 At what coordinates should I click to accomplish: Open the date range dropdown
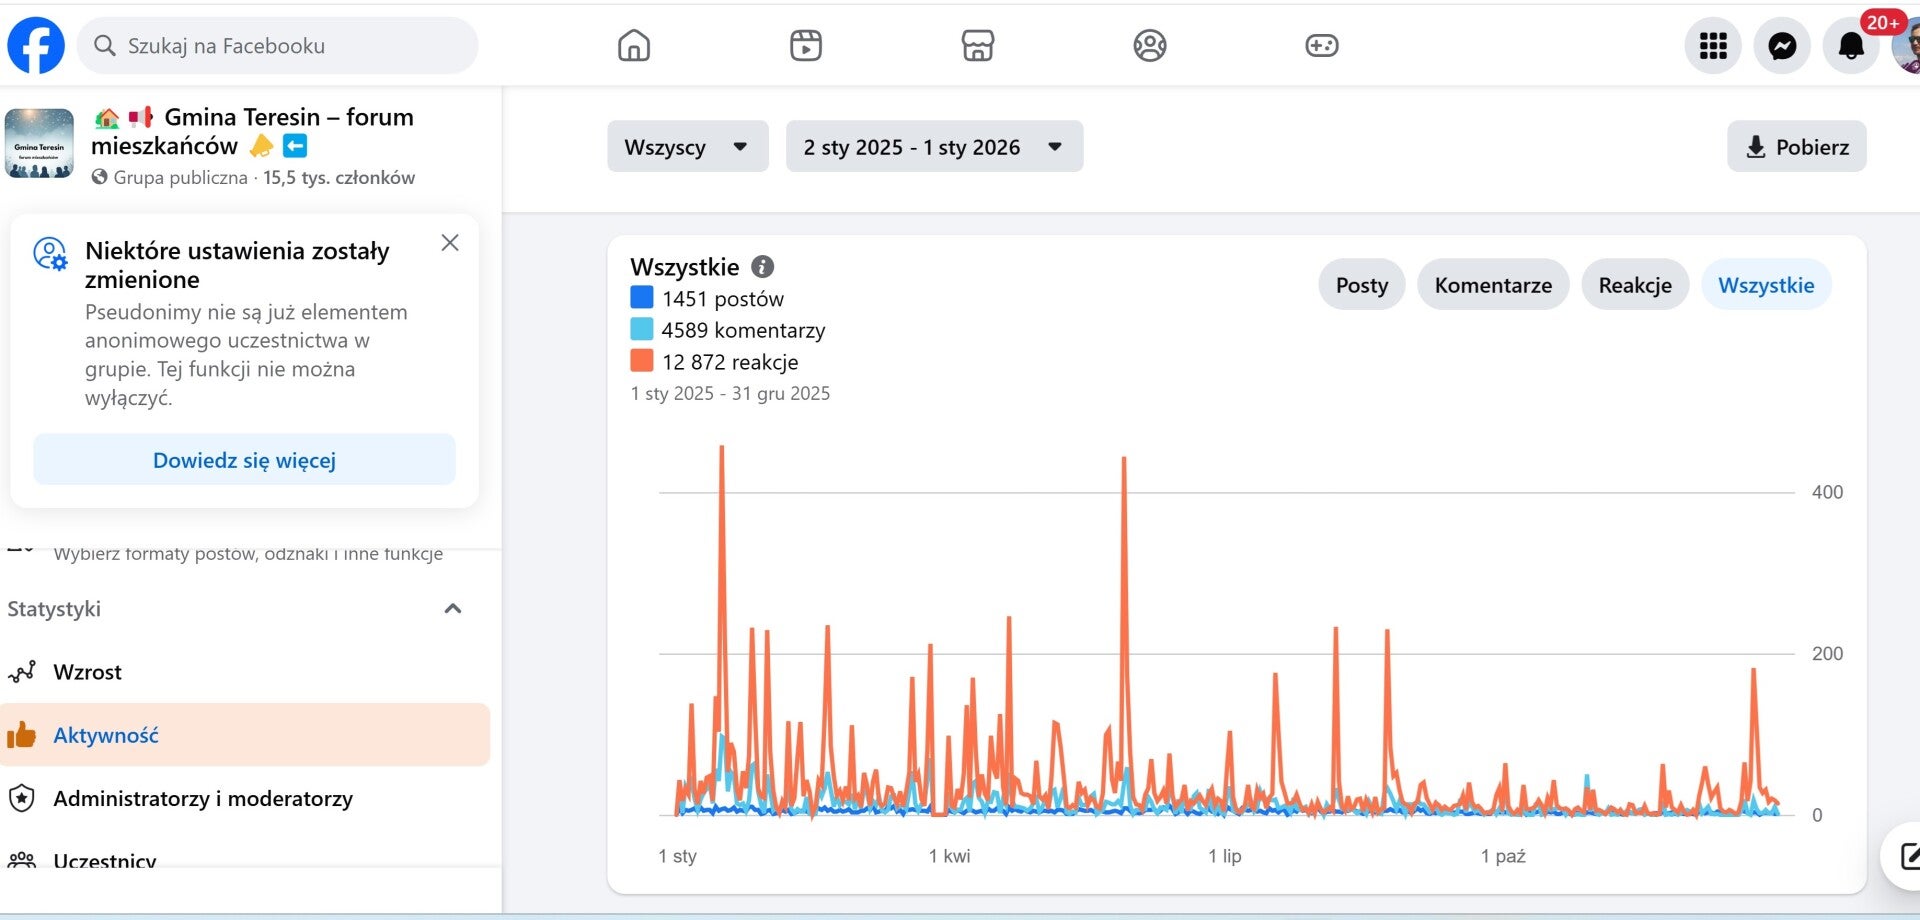pos(933,147)
